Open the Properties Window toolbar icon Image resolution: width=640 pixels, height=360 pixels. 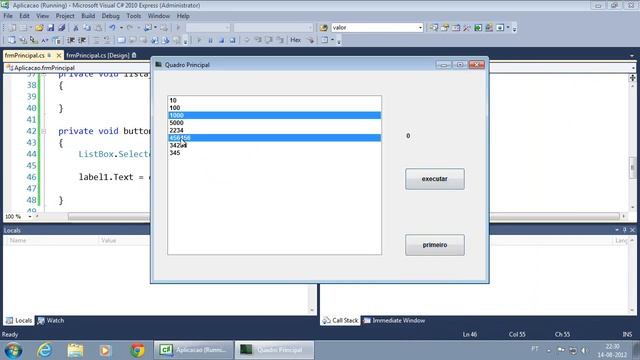click(x=445, y=28)
